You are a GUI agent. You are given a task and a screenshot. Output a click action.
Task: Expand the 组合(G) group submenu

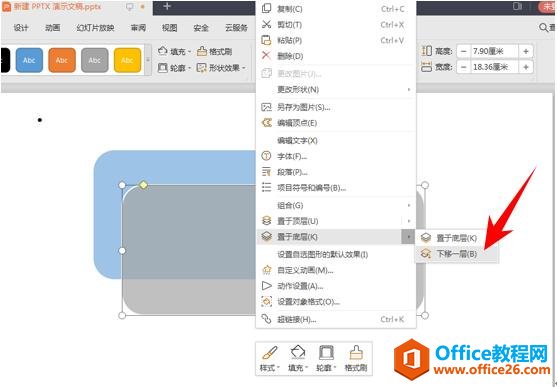point(336,205)
